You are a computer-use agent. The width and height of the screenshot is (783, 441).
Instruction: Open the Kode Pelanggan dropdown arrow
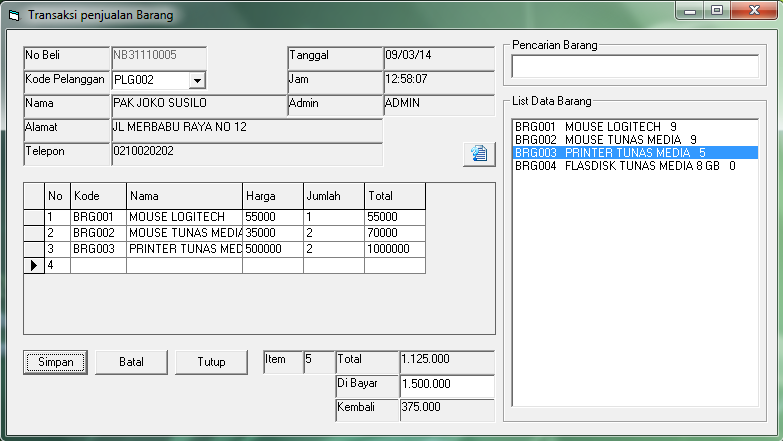coord(198,80)
